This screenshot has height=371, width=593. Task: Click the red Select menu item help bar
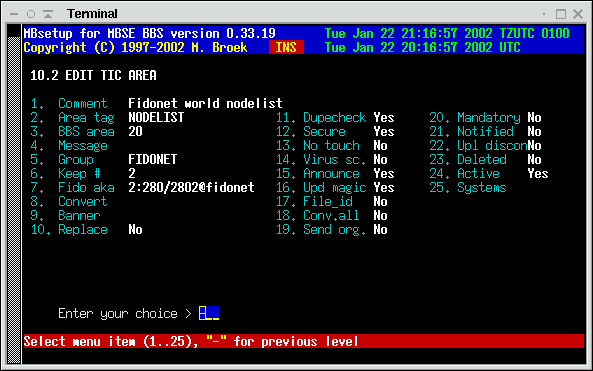(304, 341)
